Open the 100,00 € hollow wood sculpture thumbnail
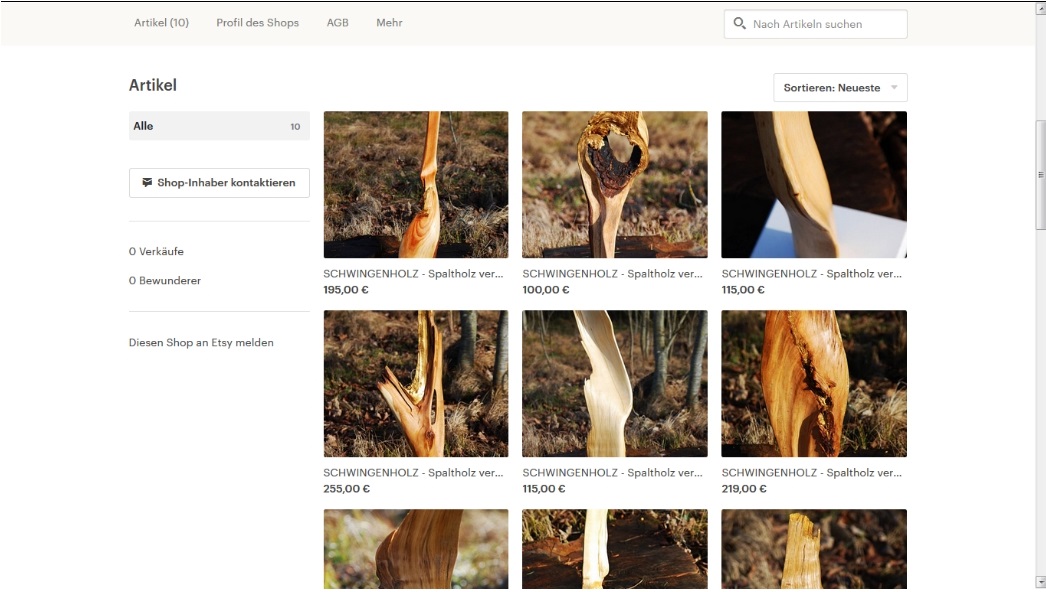Image resolution: width=1046 pixels, height=592 pixels. pos(614,185)
